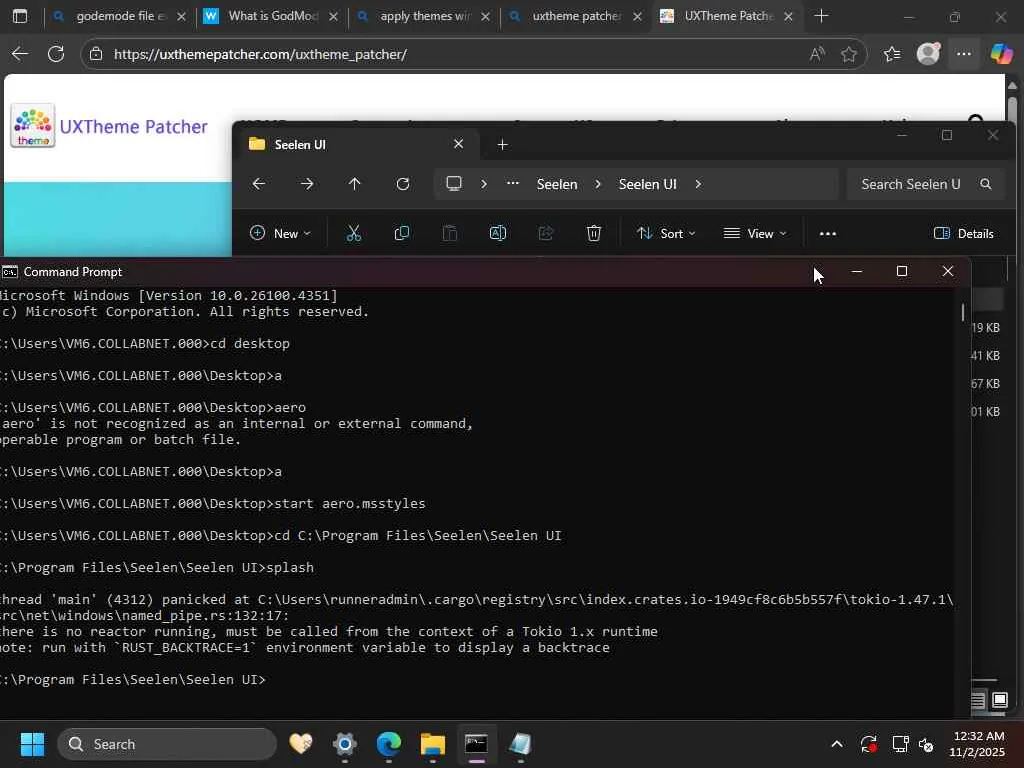The width and height of the screenshot is (1024, 768).
Task: Click the This PC monitor breadcrumb icon
Action: click(x=454, y=184)
